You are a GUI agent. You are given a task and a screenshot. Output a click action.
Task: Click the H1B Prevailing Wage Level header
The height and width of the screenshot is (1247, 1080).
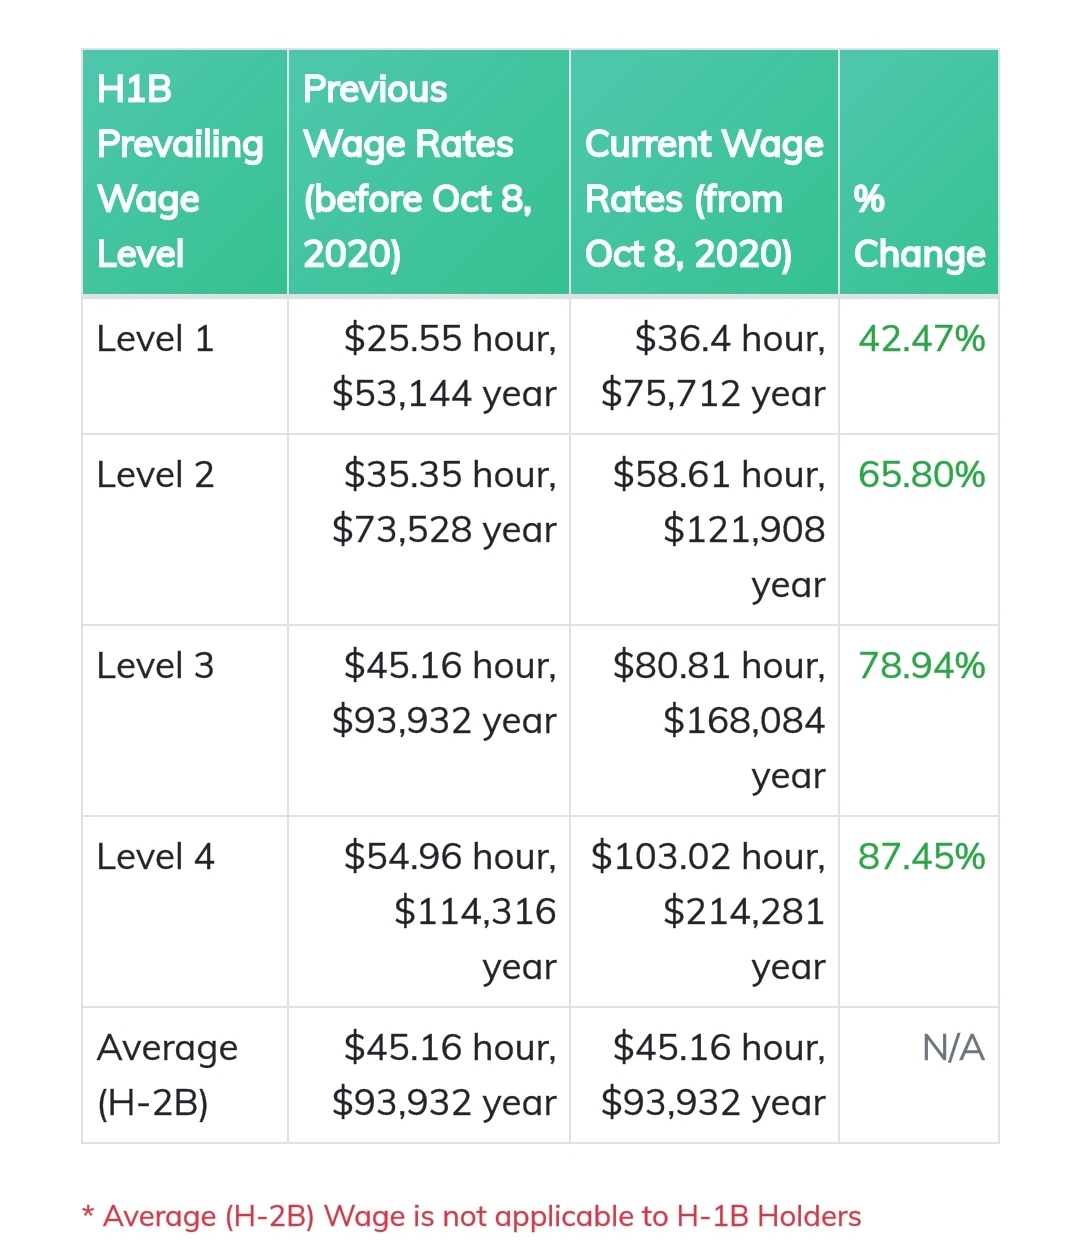[x=180, y=171]
